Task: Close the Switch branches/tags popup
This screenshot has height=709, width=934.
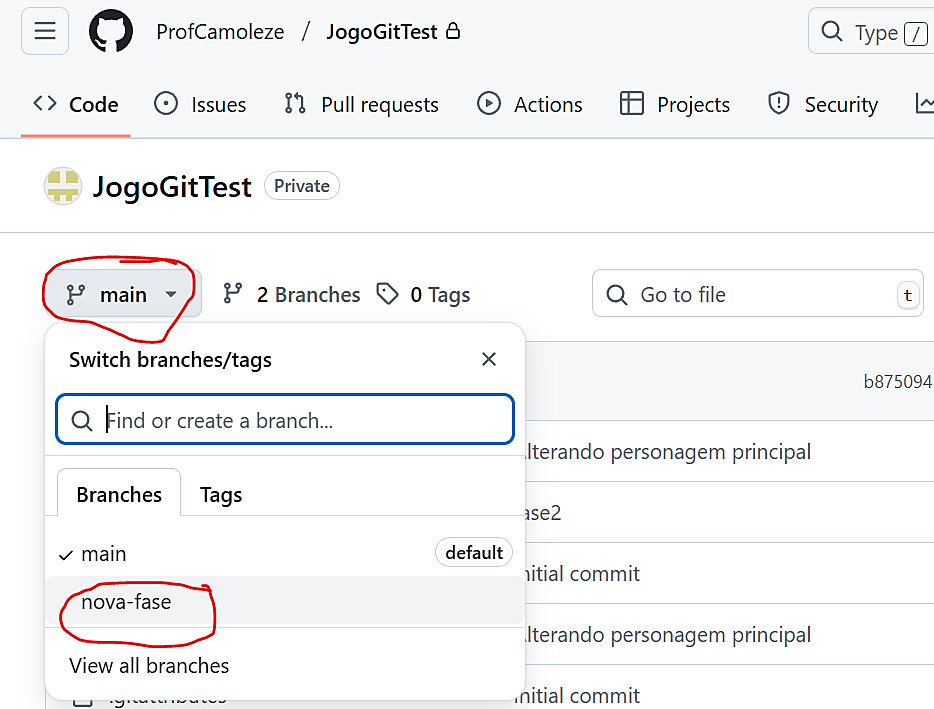Action: coord(488,359)
